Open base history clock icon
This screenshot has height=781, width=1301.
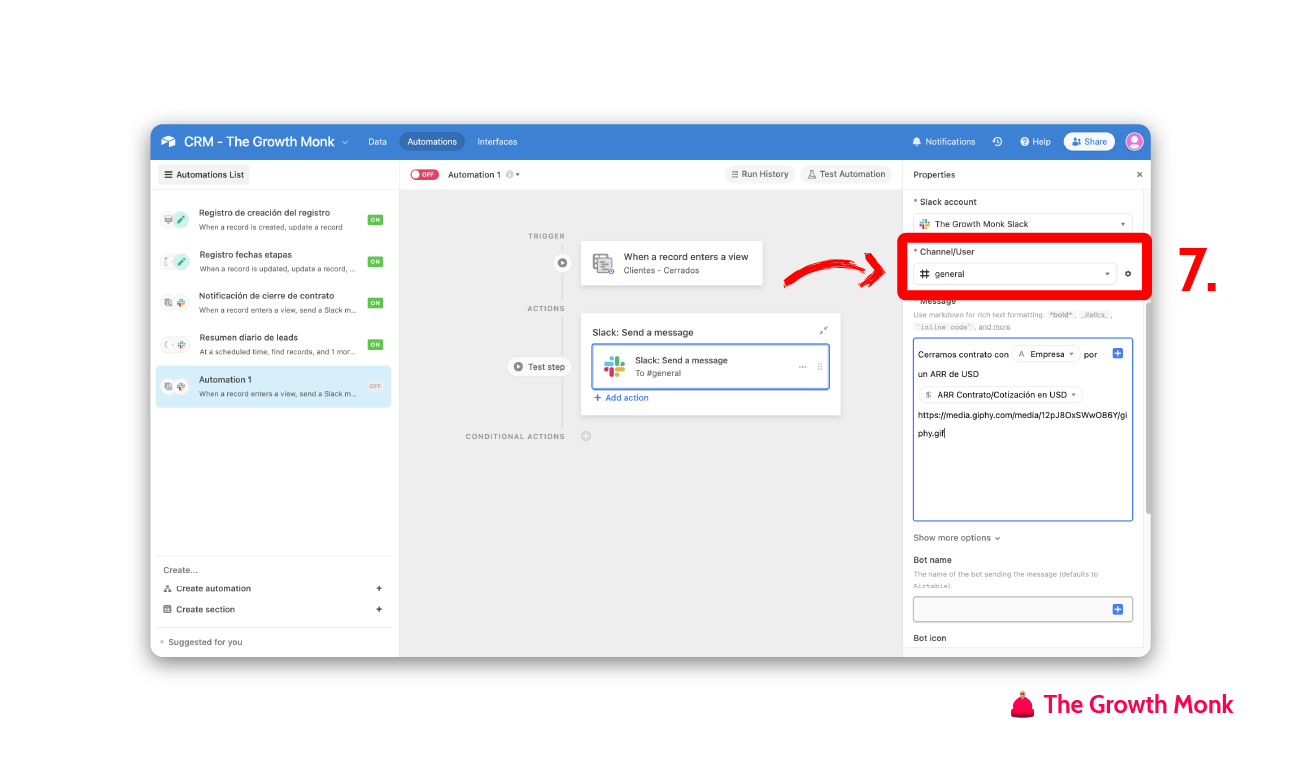997,142
